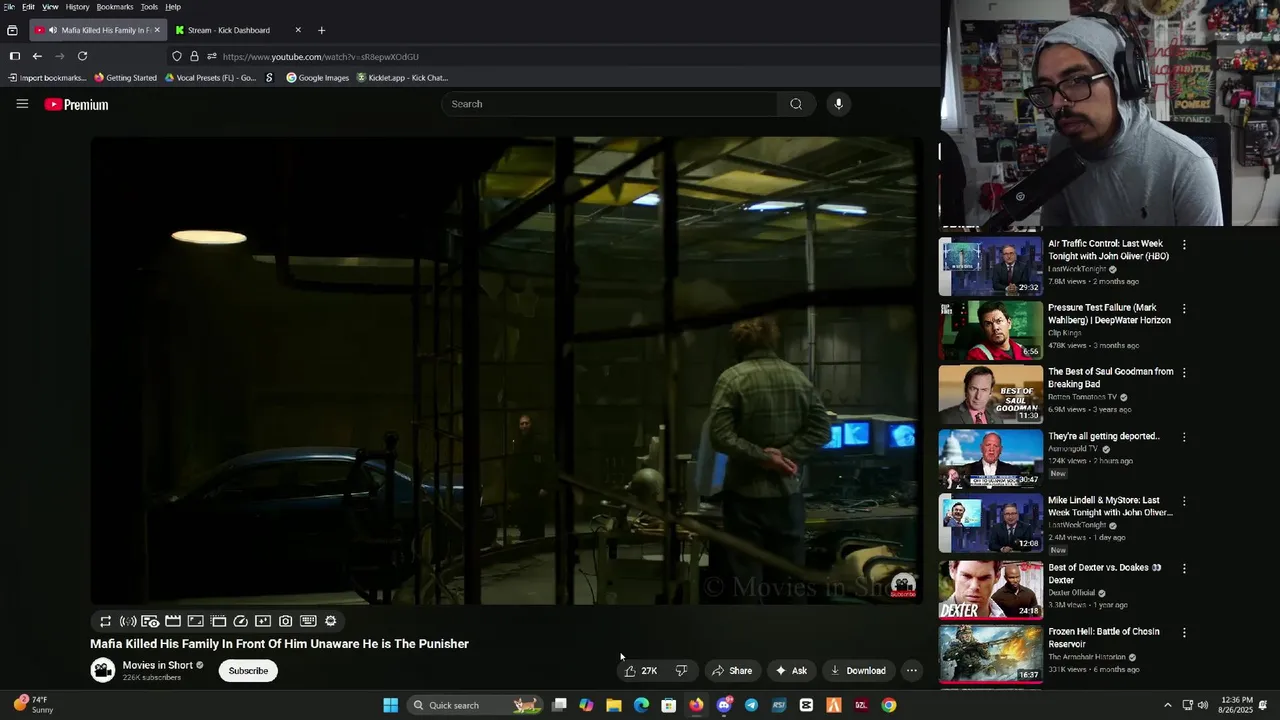1280x720 pixels.
Task: Click the Share button
Action: pos(731,671)
